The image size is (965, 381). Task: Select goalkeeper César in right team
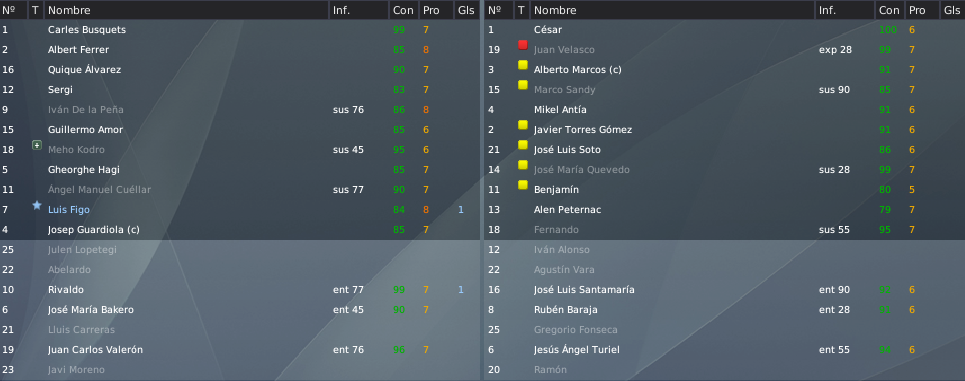point(724,30)
